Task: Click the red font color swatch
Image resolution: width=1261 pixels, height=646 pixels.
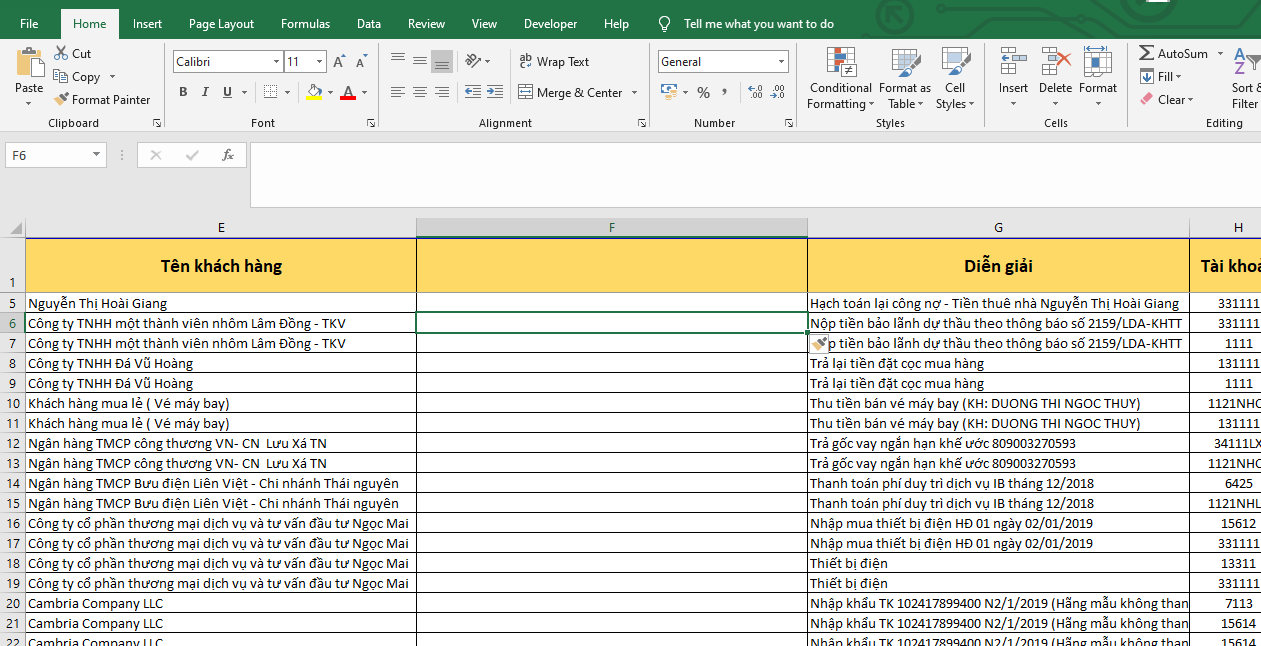Action: 347,93
